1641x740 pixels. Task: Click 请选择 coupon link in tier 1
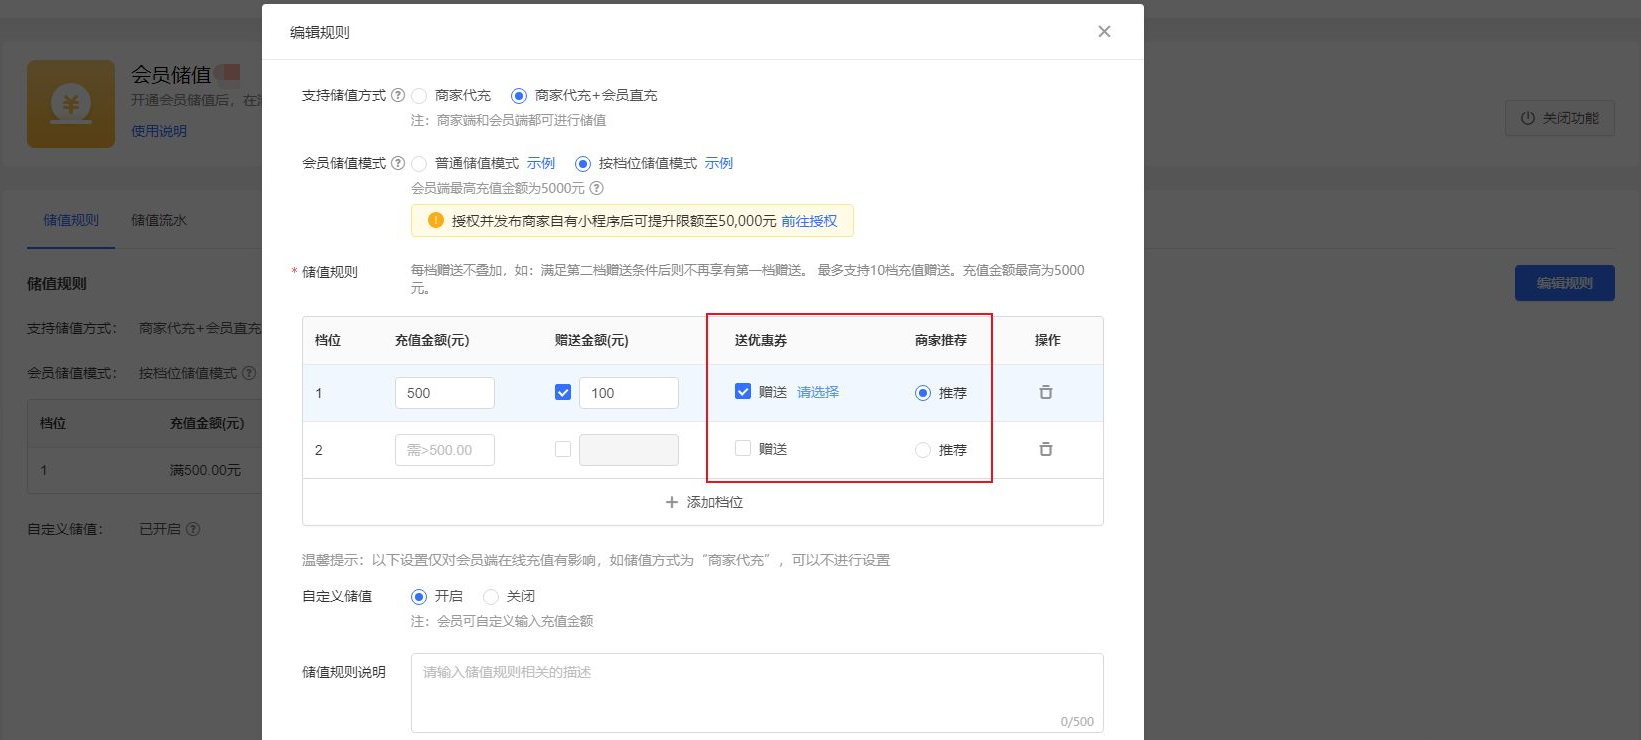[x=818, y=392]
